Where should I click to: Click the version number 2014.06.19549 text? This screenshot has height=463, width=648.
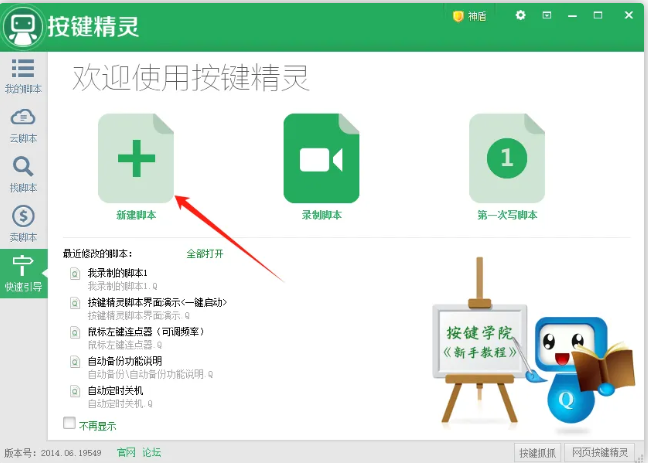(x=71, y=453)
